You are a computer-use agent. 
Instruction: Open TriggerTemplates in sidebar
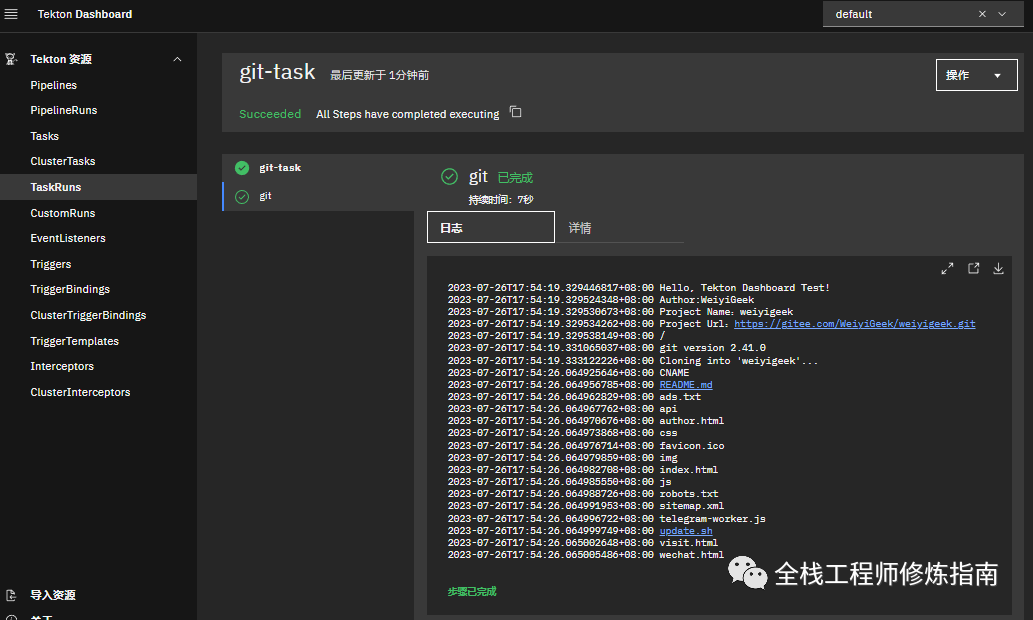click(x=74, y=341)
